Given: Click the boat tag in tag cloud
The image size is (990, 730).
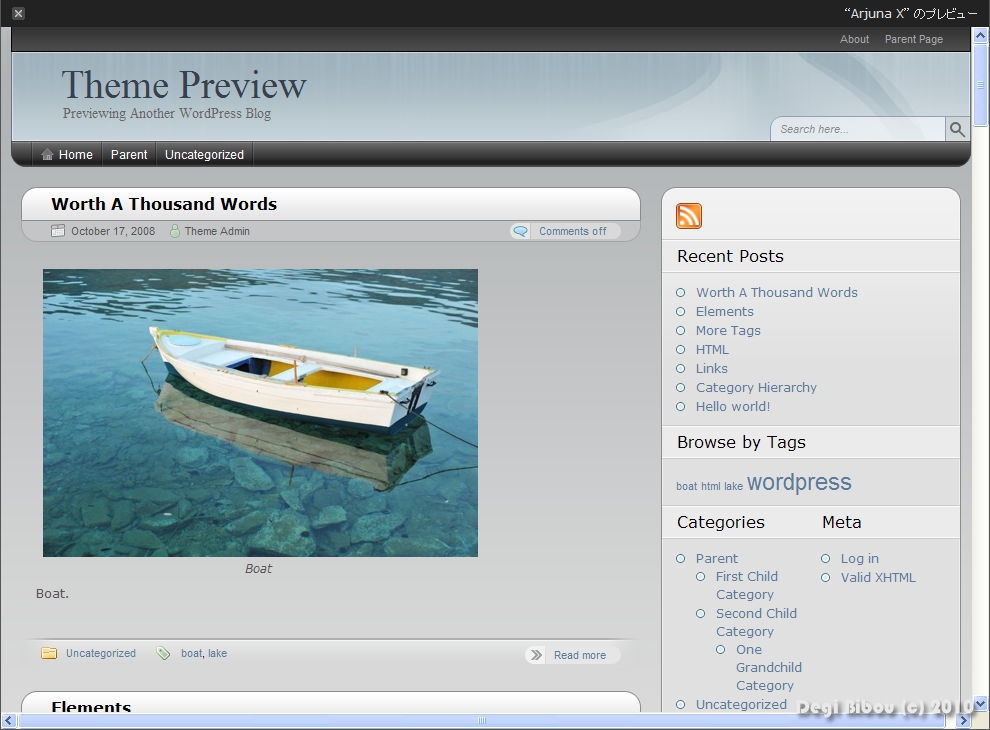Looking at the screenshot, I should [686, 486].
